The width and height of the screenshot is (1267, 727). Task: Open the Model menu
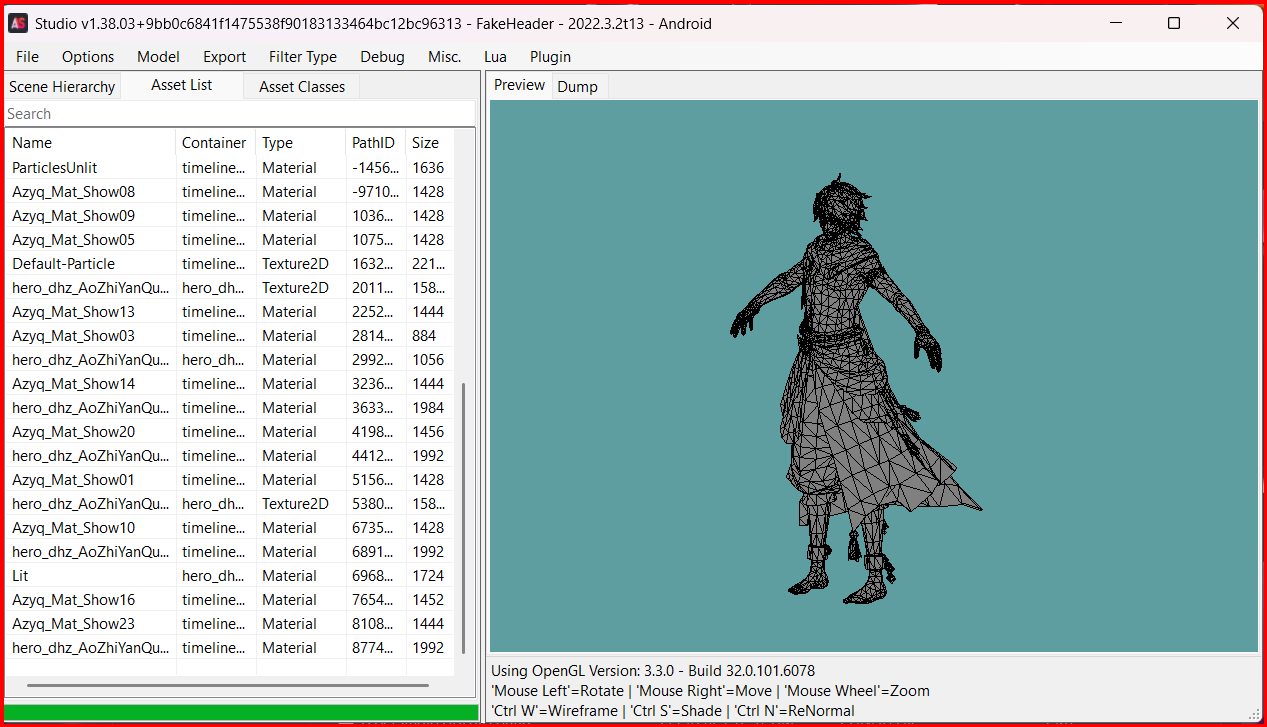pyautogui.click(x=158, y=57)
